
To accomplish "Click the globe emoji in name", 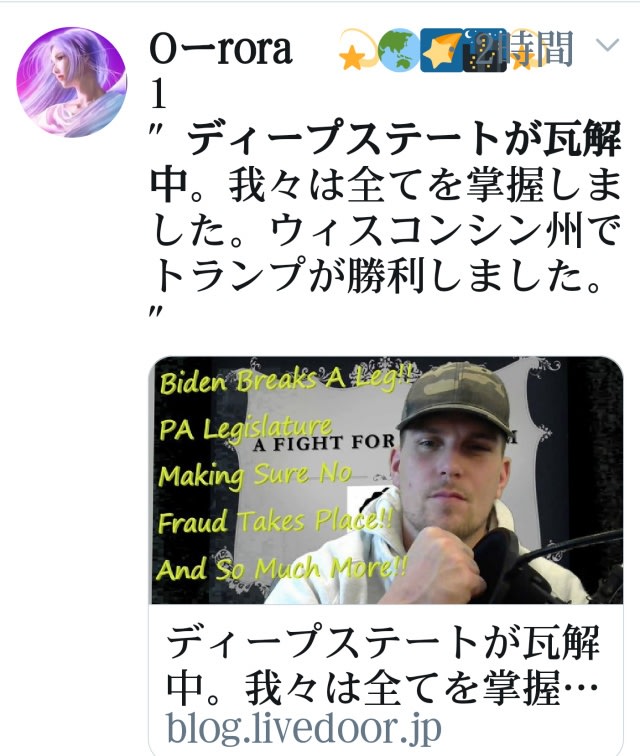I will coord(398,50).
